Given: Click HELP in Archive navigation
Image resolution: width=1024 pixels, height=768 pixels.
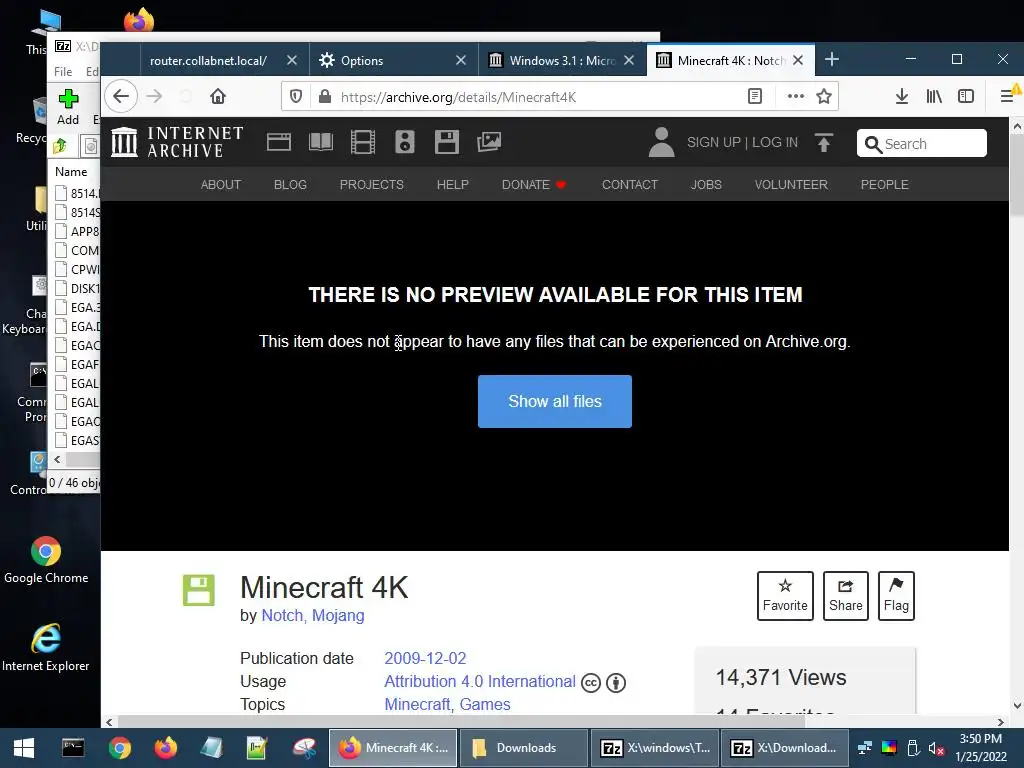Looking at the screenshot, I should click(x=453, y=185).
